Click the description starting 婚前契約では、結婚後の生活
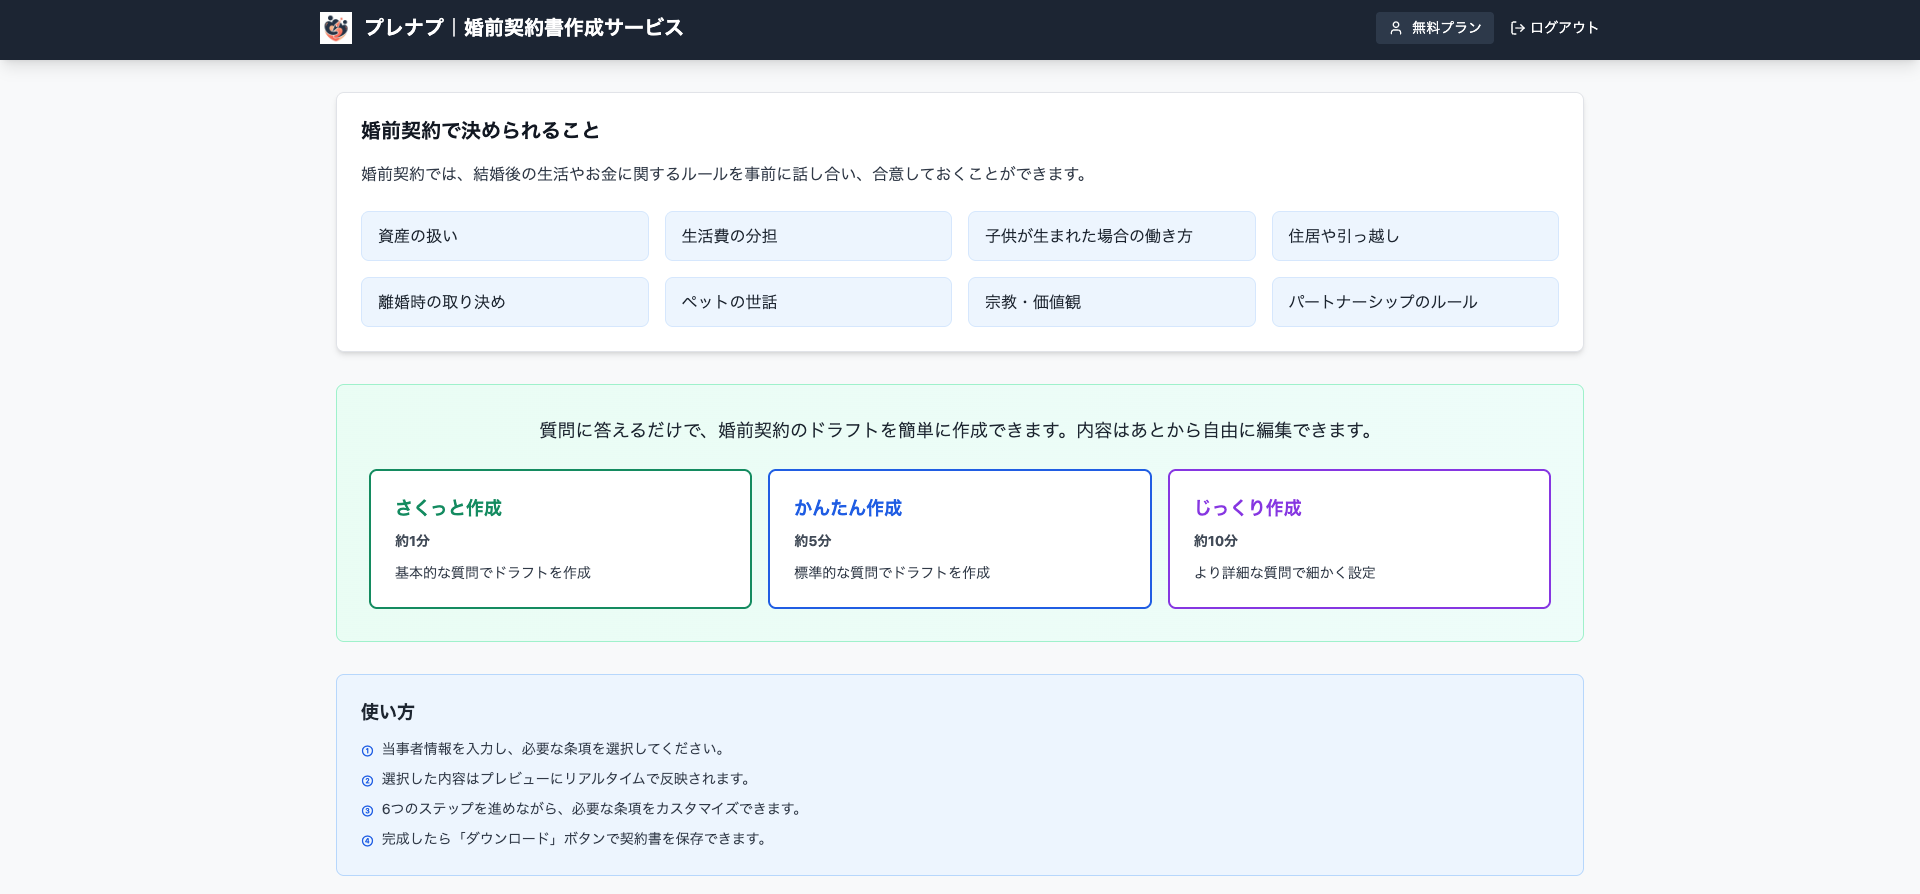Screen dimensions: 1920x894 point(727,174)
